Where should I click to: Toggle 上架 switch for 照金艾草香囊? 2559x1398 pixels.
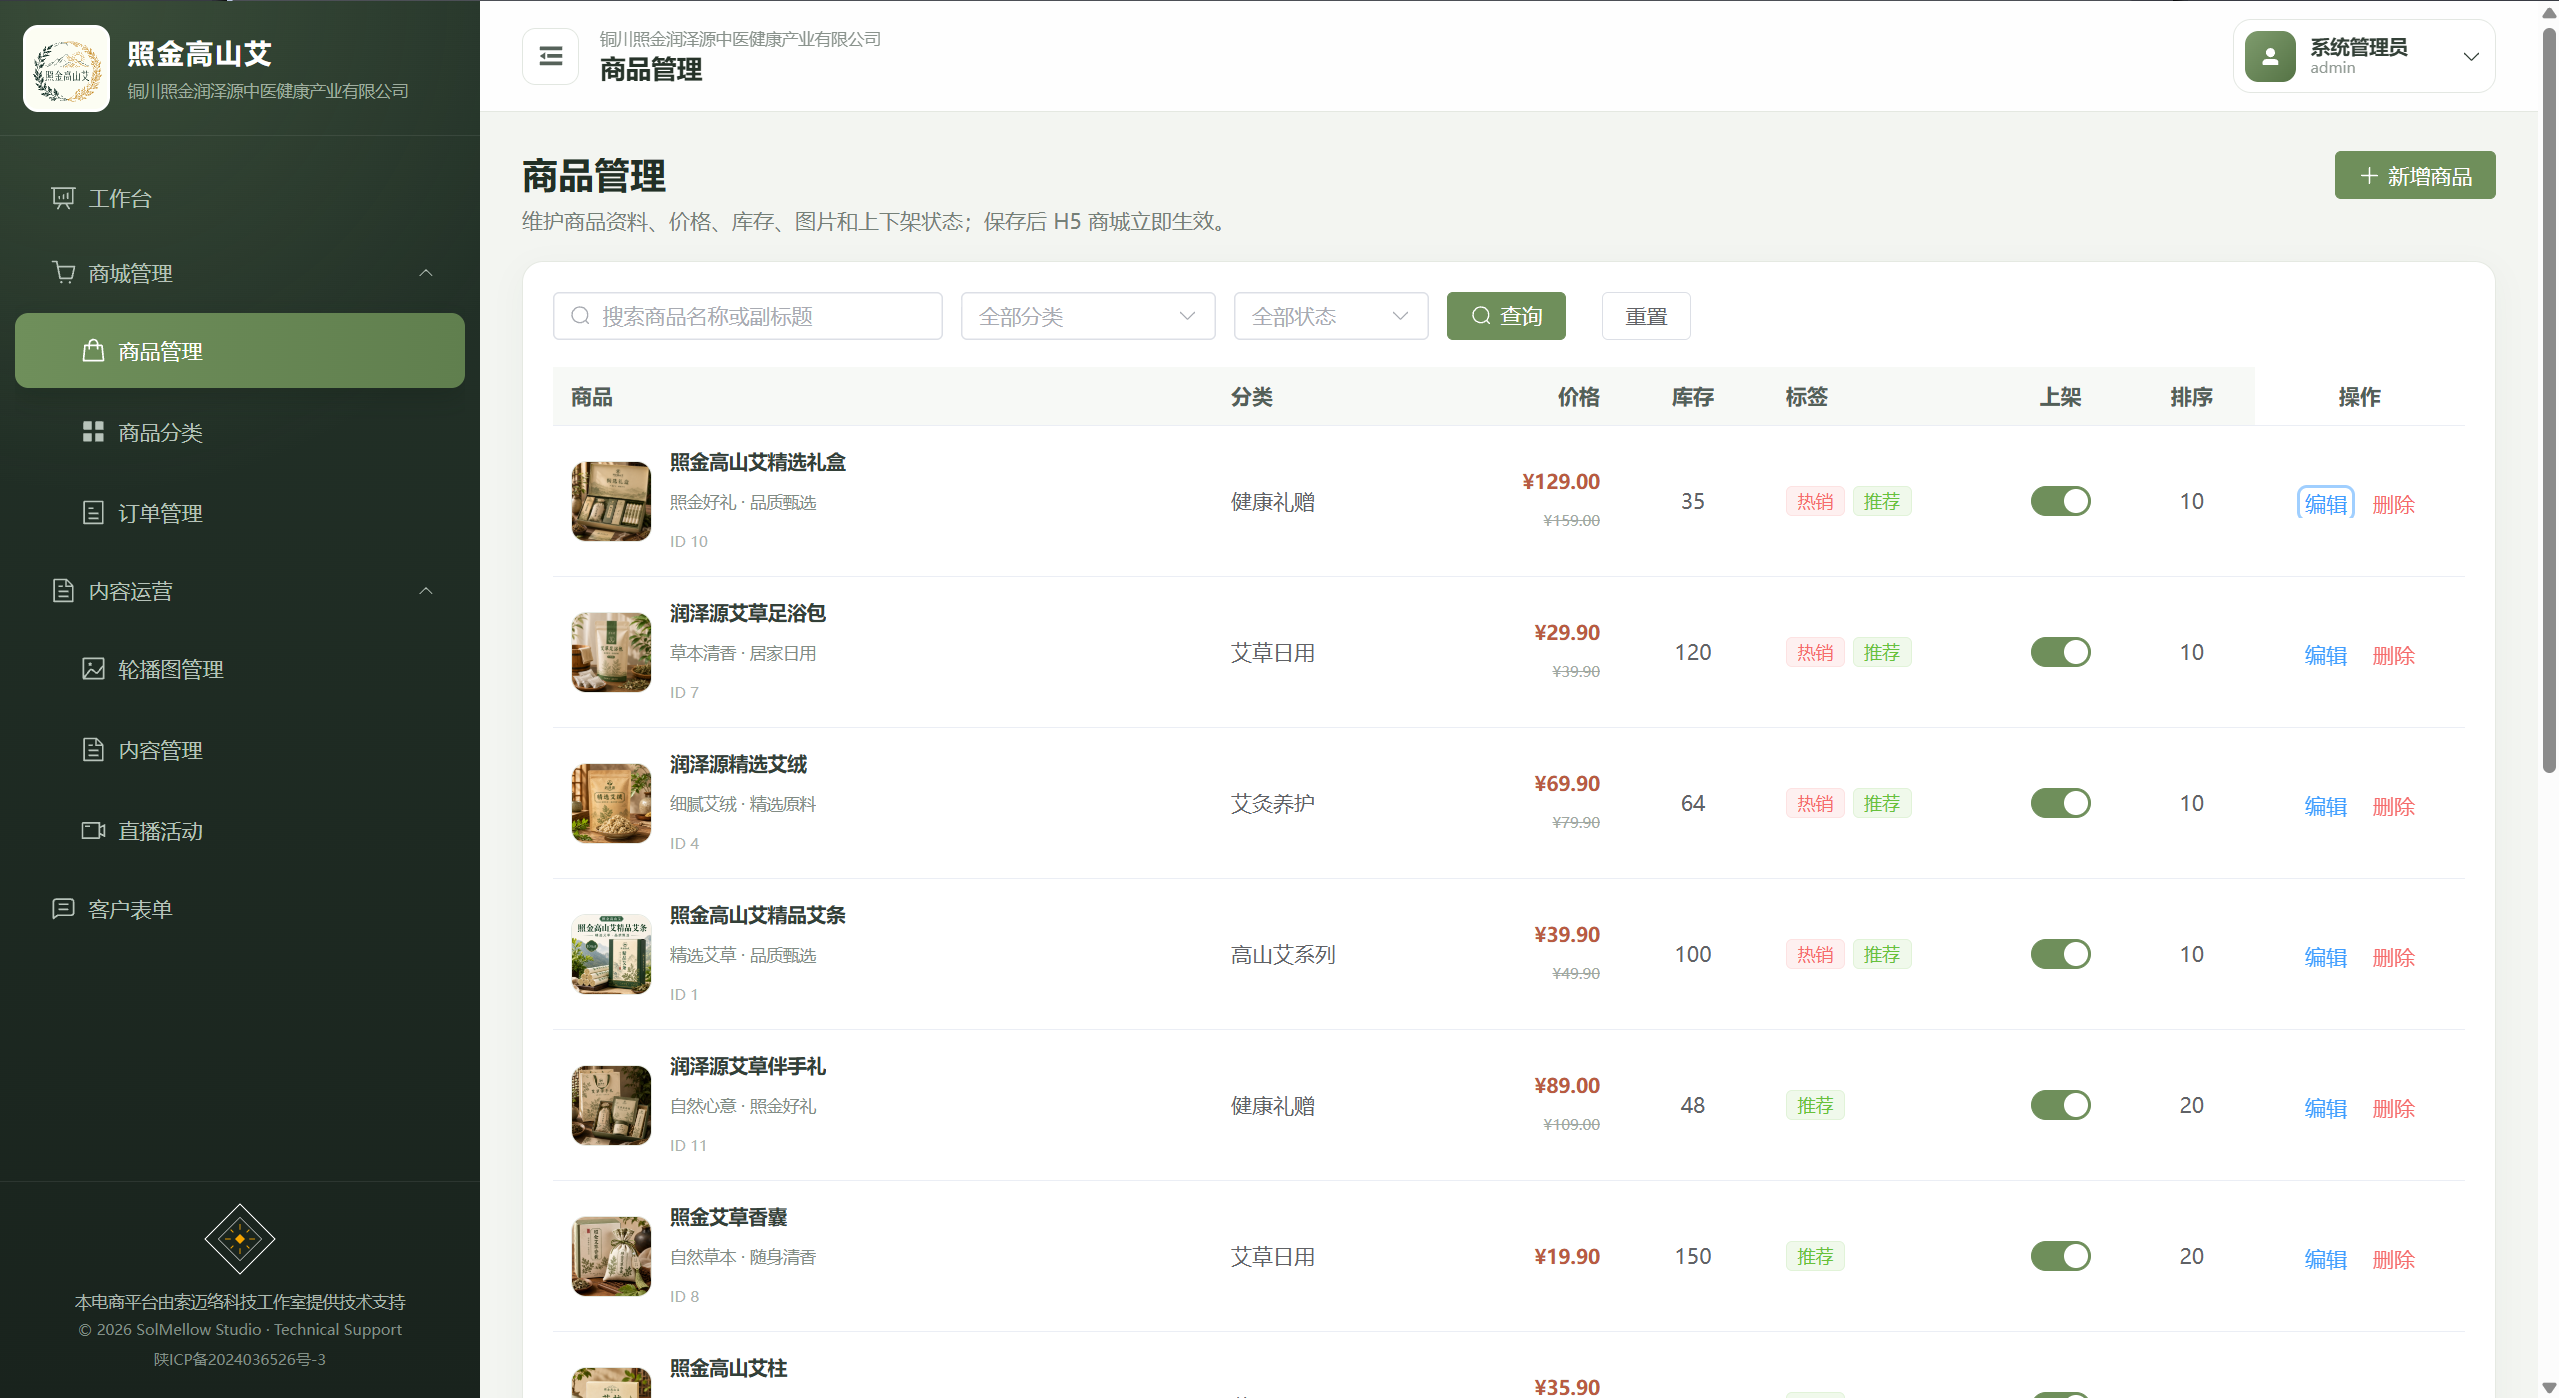pyautogui.click(x=2060, y=1256)
